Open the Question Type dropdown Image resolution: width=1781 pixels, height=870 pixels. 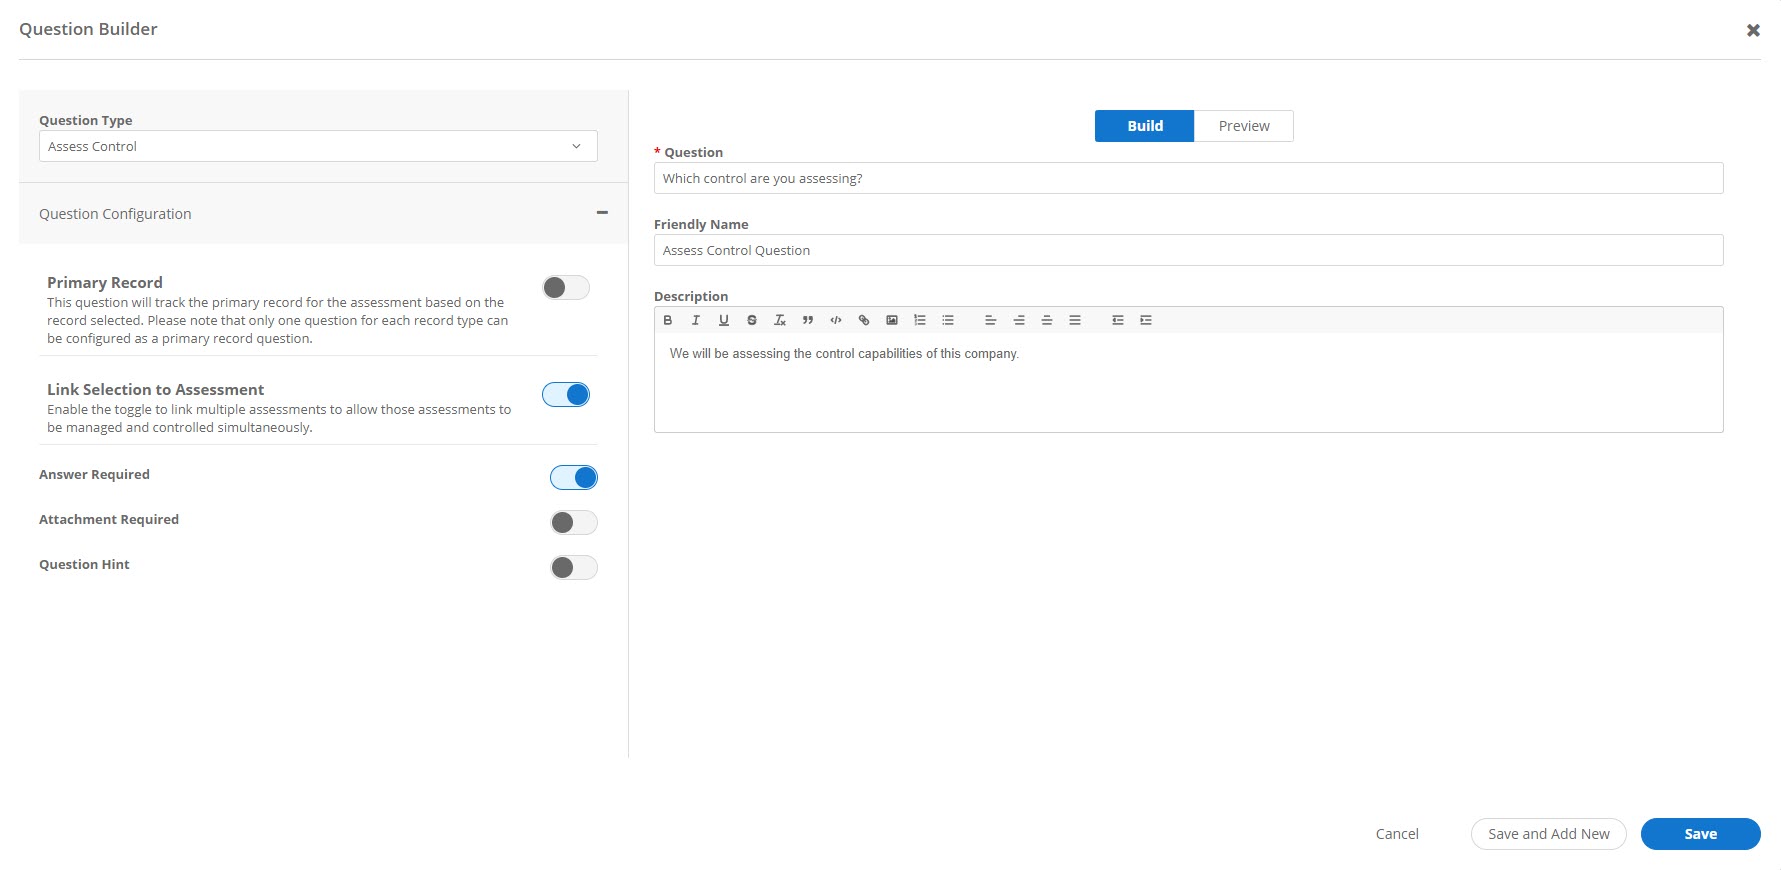coord(318,146)
